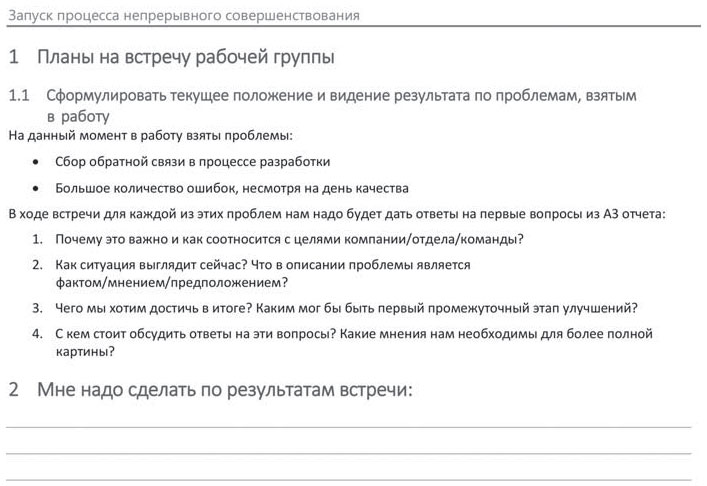Click the list number "4."
This screenshot has width=707, height=486.
coord(37,334)
